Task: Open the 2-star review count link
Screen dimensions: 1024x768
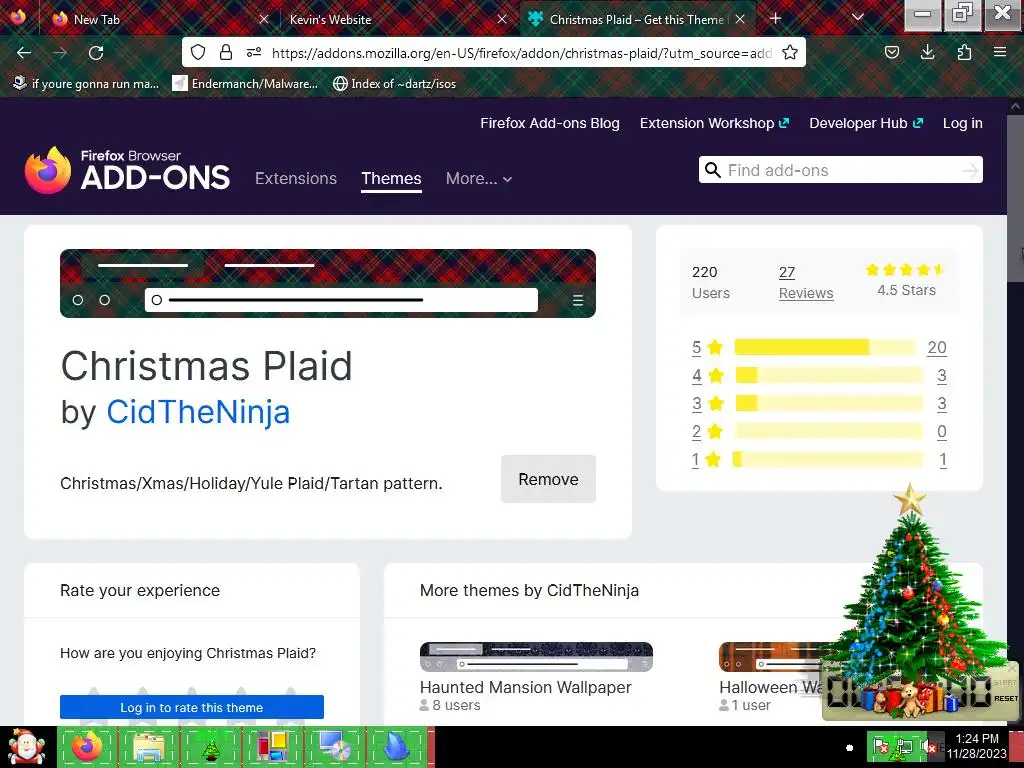Action: coord(942,432)
